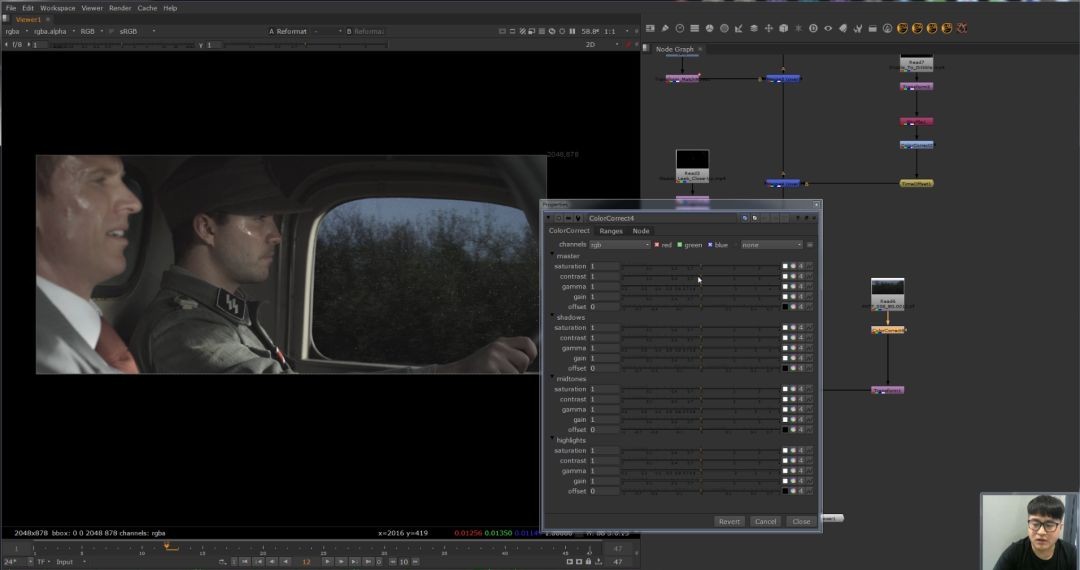The image size is (1080, 570).
Task: Click the master saturation slider
Action: [700, 266]
